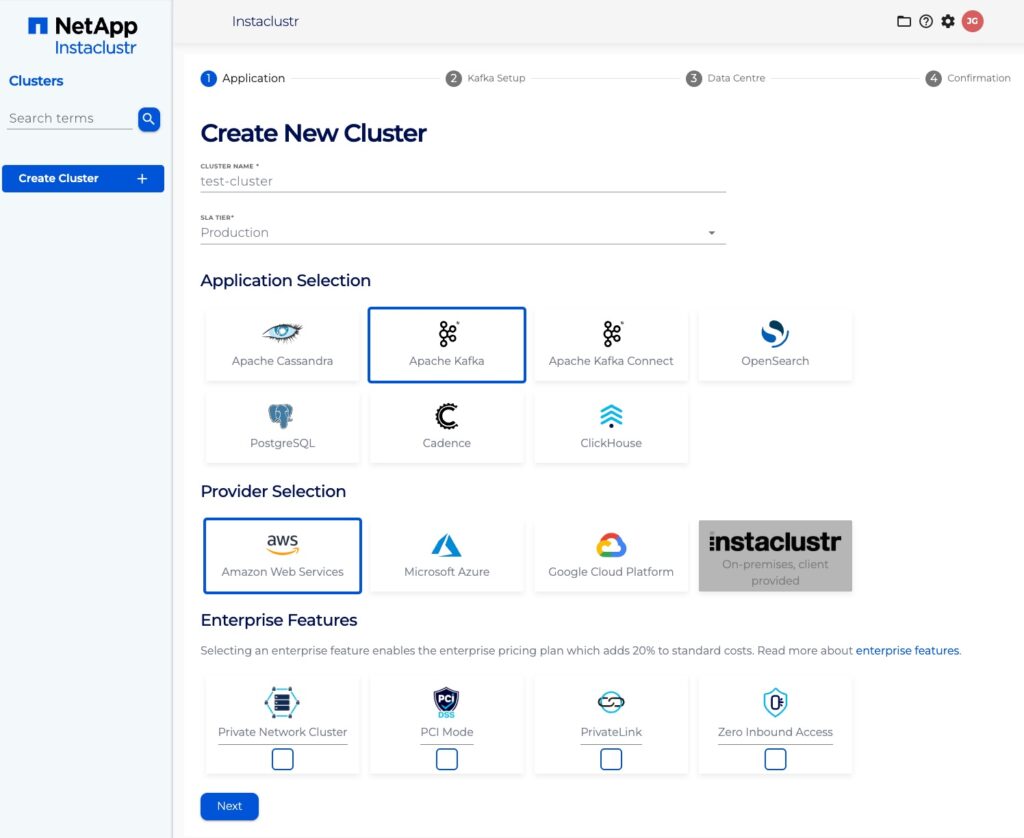The height and width of the screenshot is (838, 1024).
Task: Edit the Cluster Name text field
Action: tap(463, 182)
